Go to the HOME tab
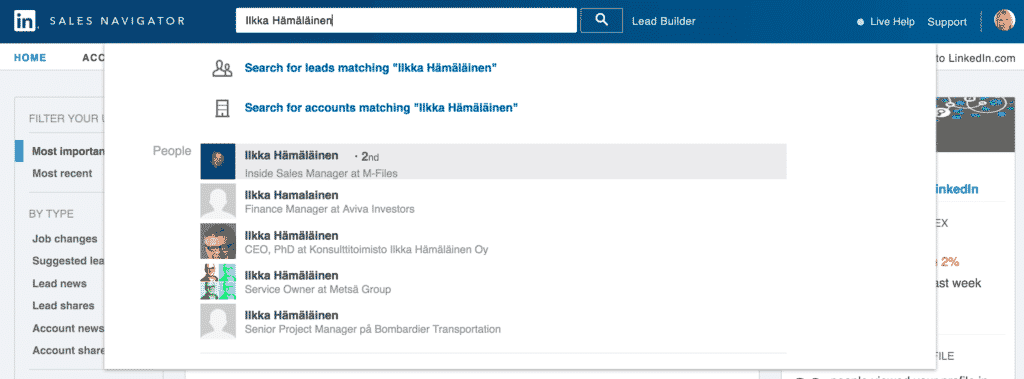Screen dimensions: 1024x379 [x=30, y=58]
